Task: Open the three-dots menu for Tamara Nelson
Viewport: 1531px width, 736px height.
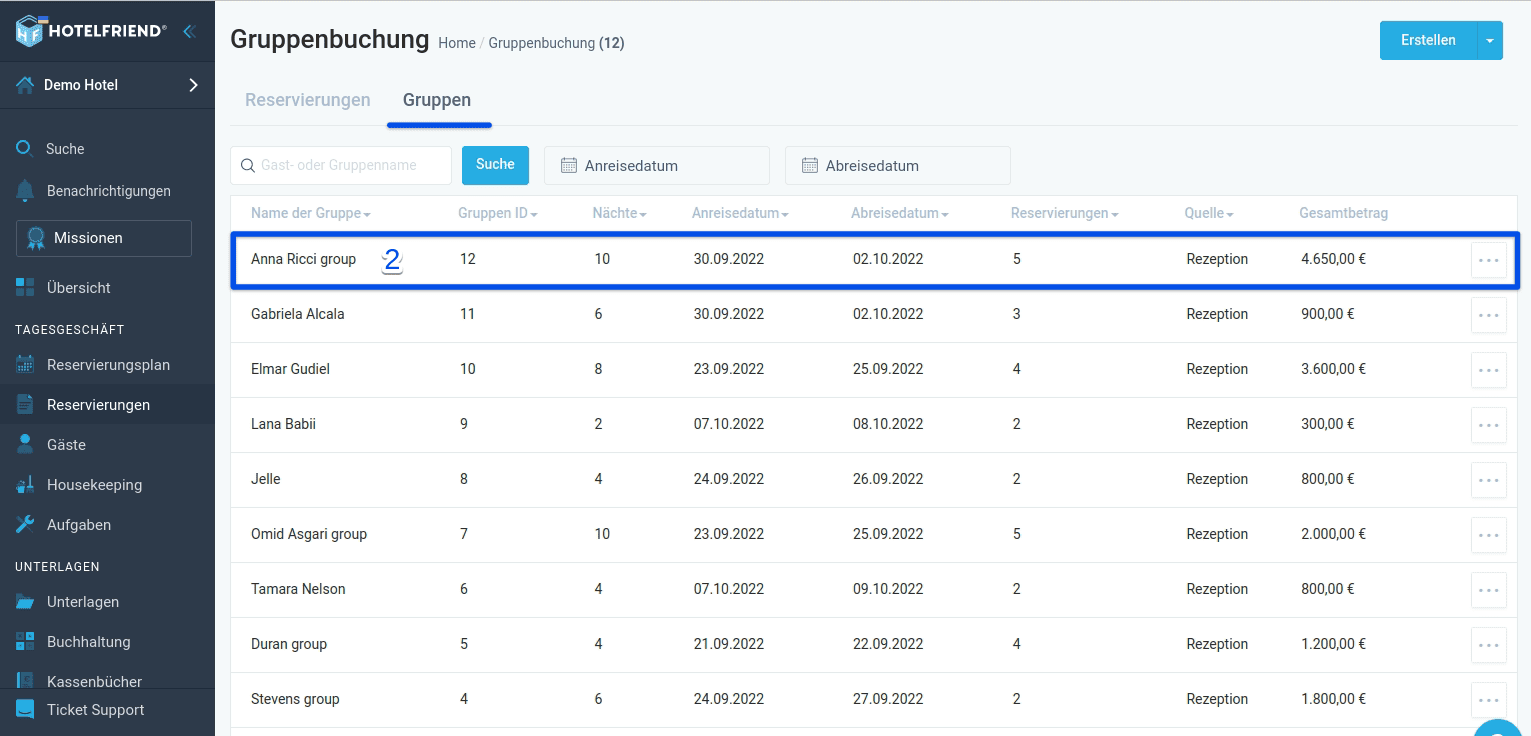Action: click(1489, 590)
